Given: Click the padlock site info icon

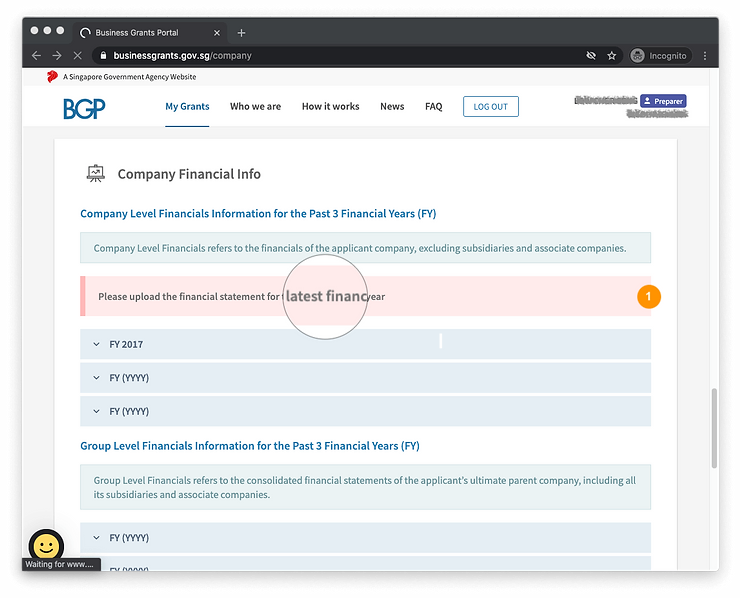Looking at the screenshot, I should [103, 55].
